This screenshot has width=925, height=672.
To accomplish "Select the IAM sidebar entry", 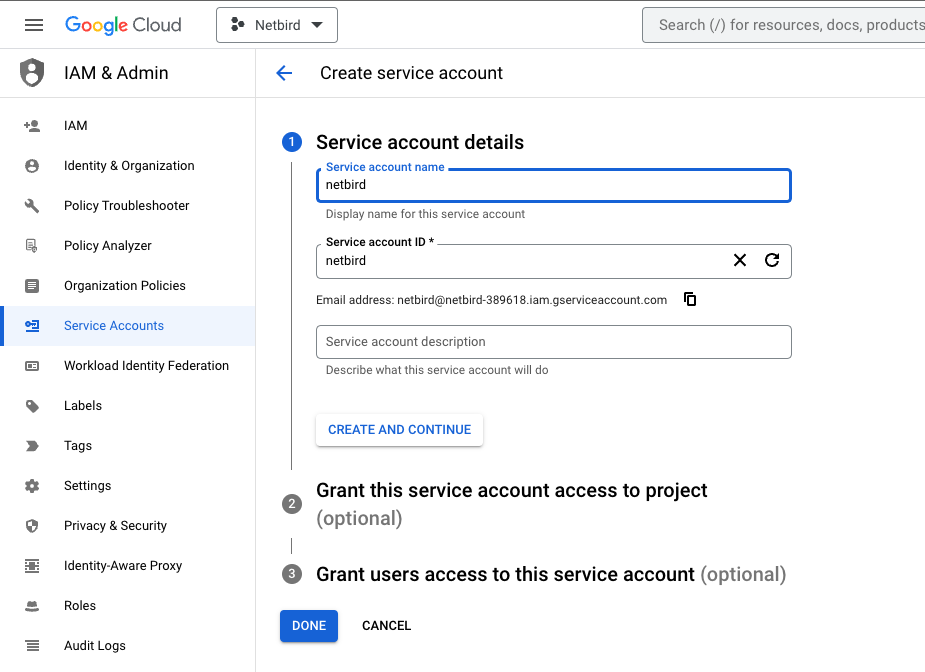I will coord(76,125).
